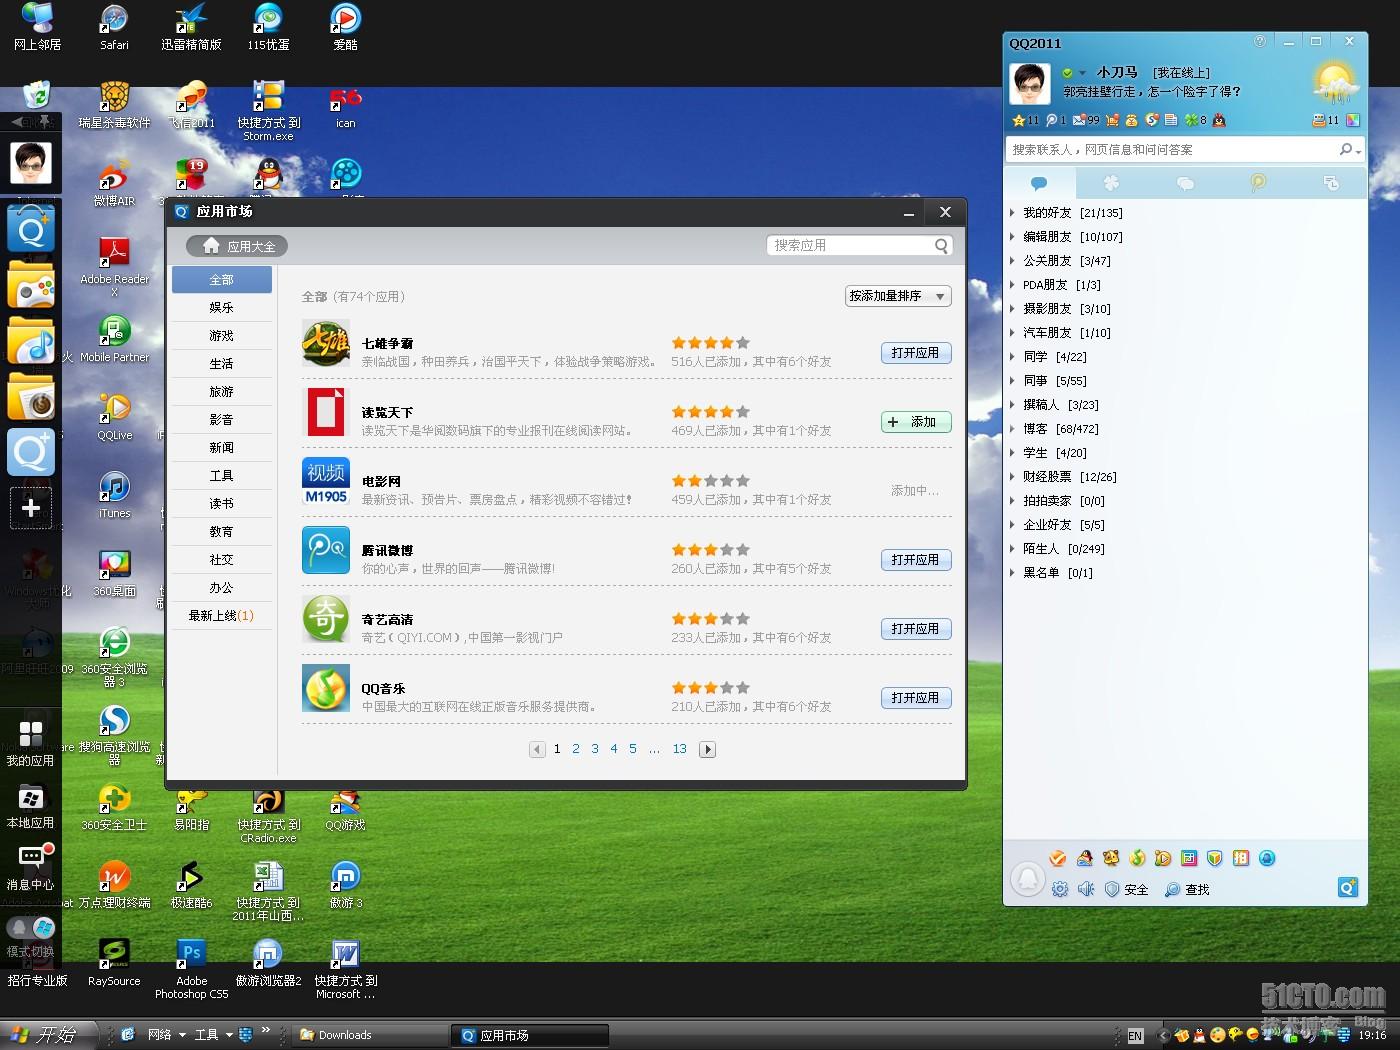Image resolution: width=1400 pixels, height=1050 pixels.
Task: Click 打开应用 for 腾讯微博
Action: pos(915,560)
